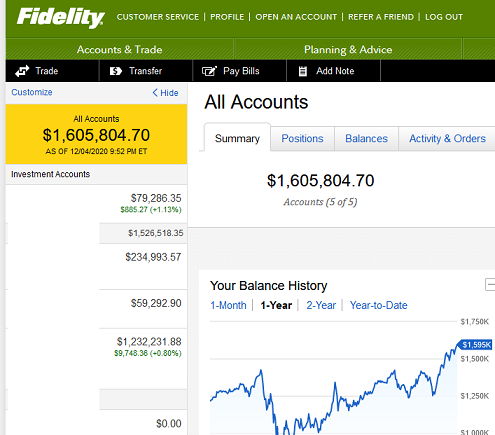Click the Add Note notepad icon

303,71
